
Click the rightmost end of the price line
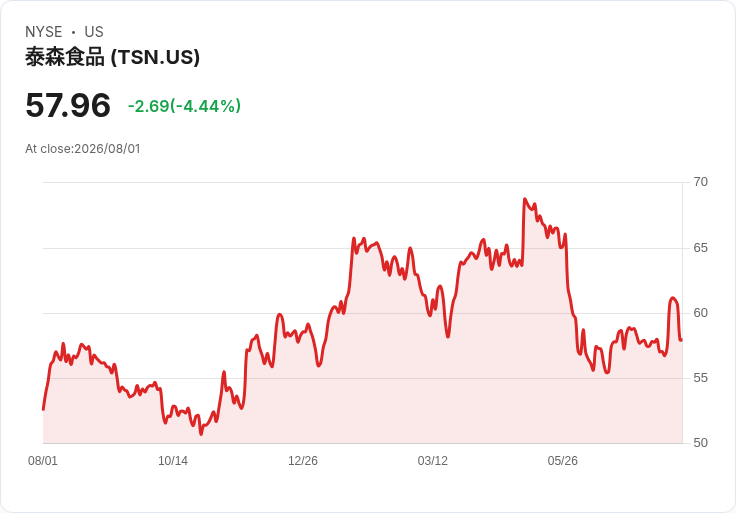click(681, 339)
